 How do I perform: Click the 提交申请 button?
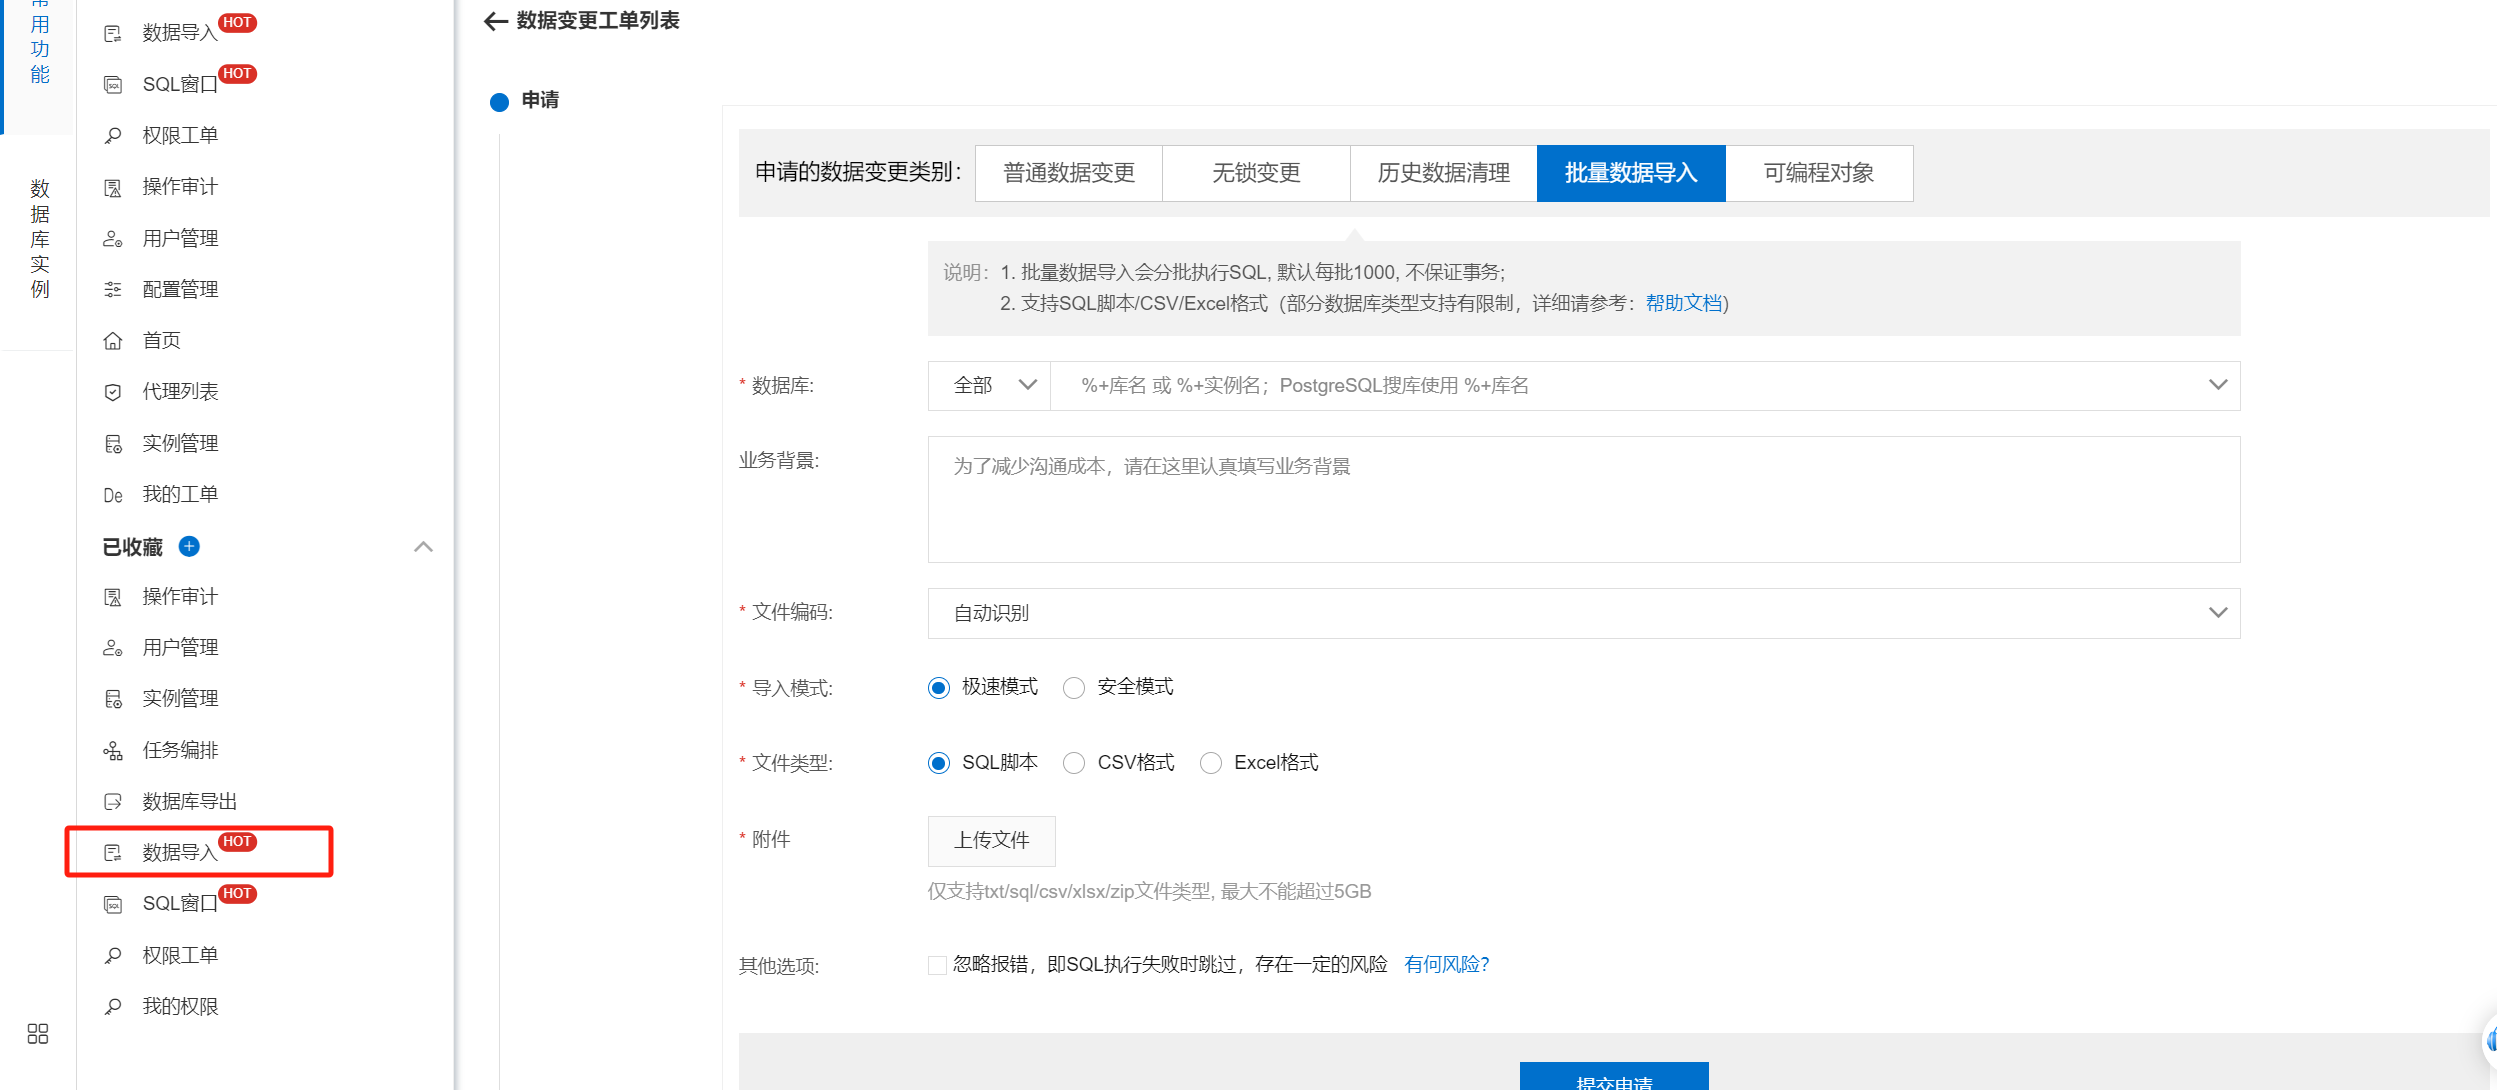tap(1614, 1077)
